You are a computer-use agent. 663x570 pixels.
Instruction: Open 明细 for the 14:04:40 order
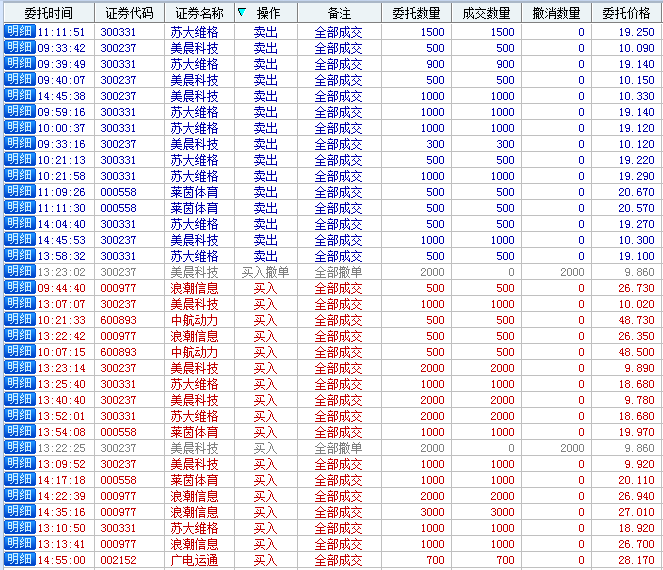tap(19, 224)
